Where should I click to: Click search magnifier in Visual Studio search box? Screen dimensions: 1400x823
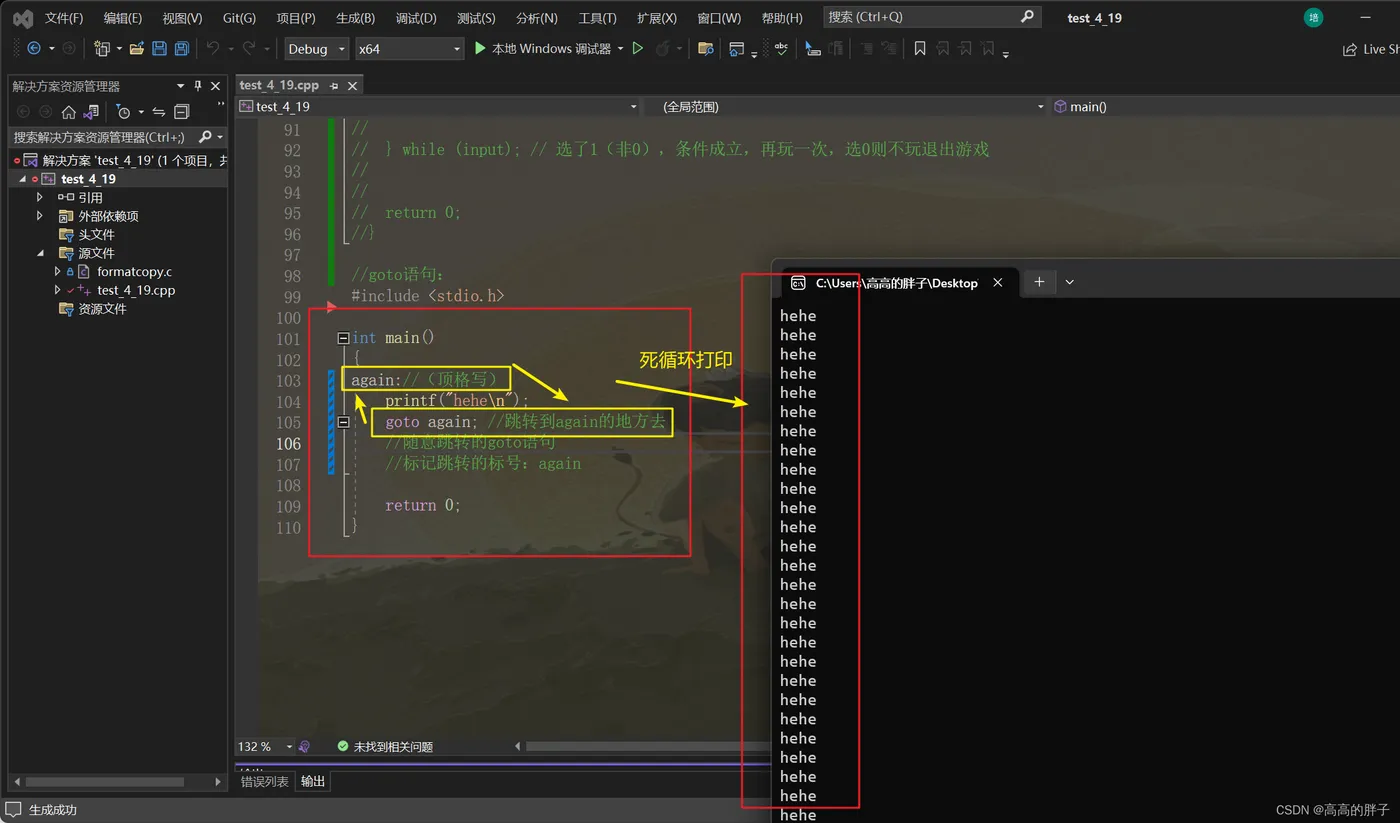pyautogui.click(x=1027, y=17)
